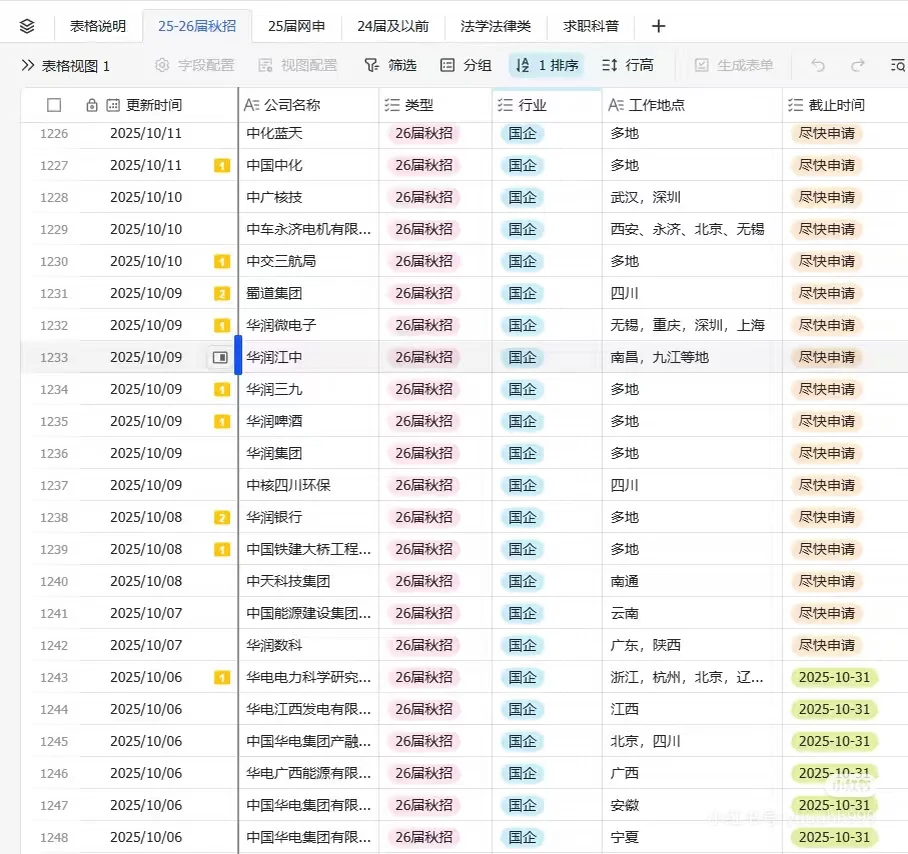908x854 pixels.
Task: Click 国企 tag in 华润数科 row
Action: (x=522, y=646)
